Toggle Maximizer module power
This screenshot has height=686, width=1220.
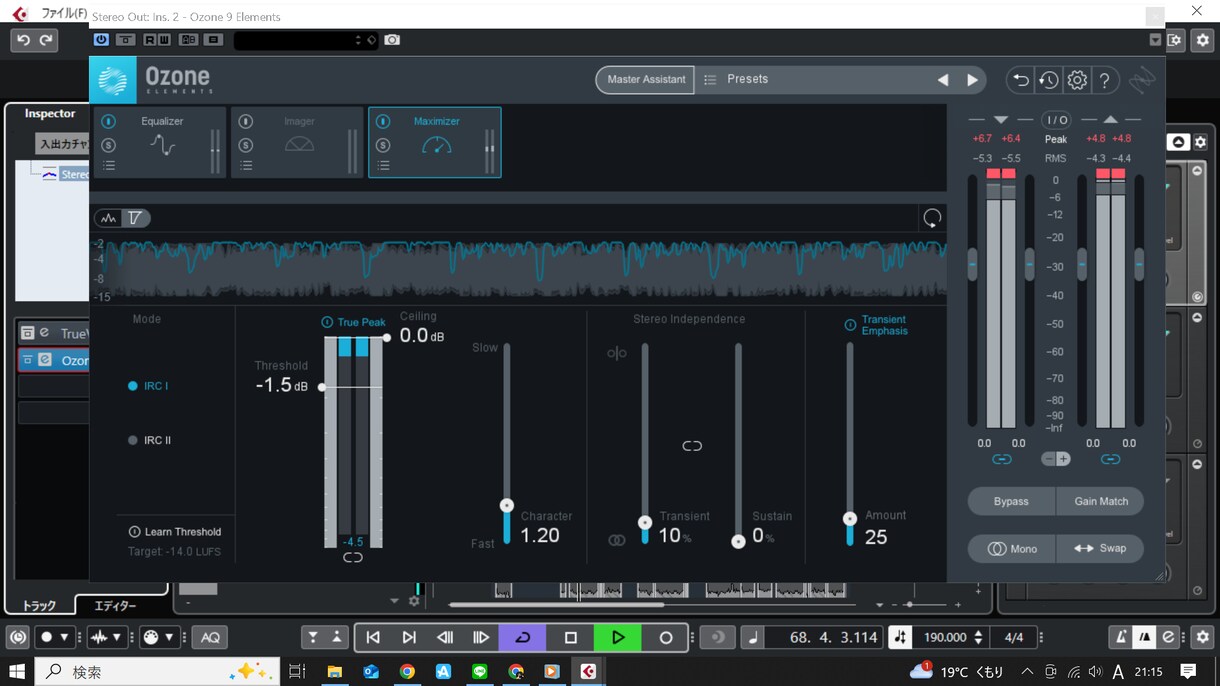point(382,122)
